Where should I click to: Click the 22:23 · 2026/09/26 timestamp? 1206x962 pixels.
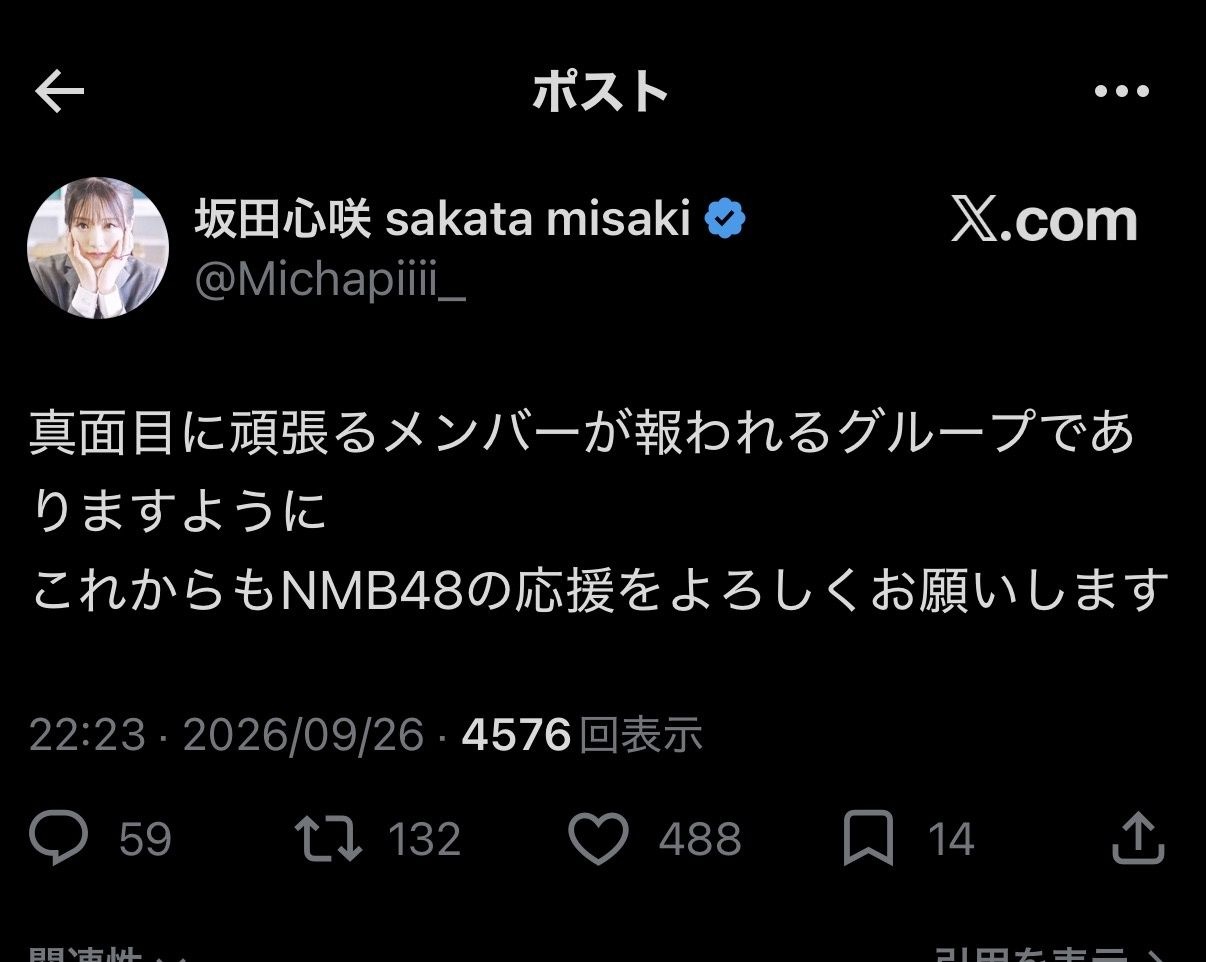pos(227,736)
